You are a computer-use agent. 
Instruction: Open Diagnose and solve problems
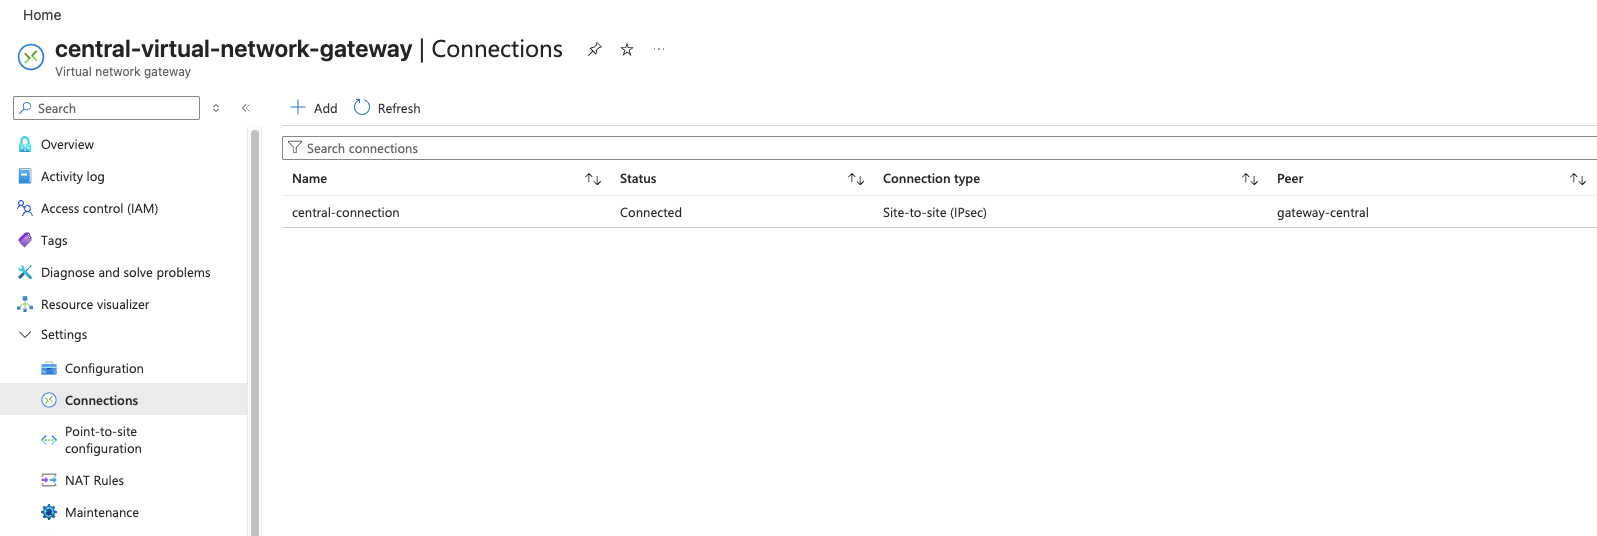point(125,273)
